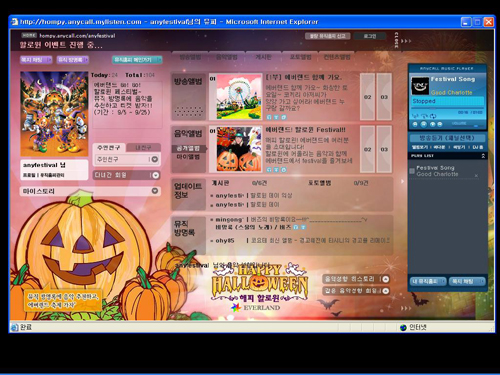Click first blue icon under Halloween Festival description
This screenshot has width=500, height=375.
click(x=269, y=170)
